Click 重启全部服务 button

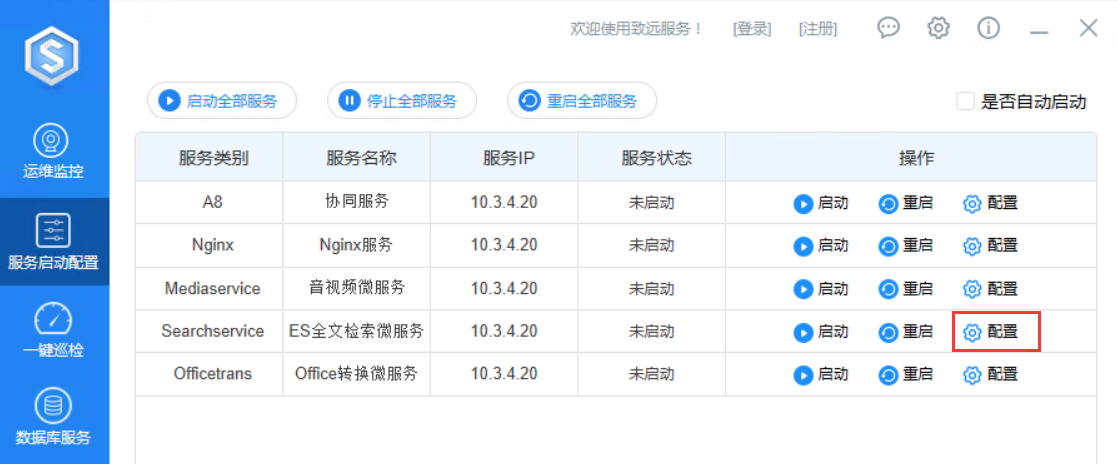(582, 100)
